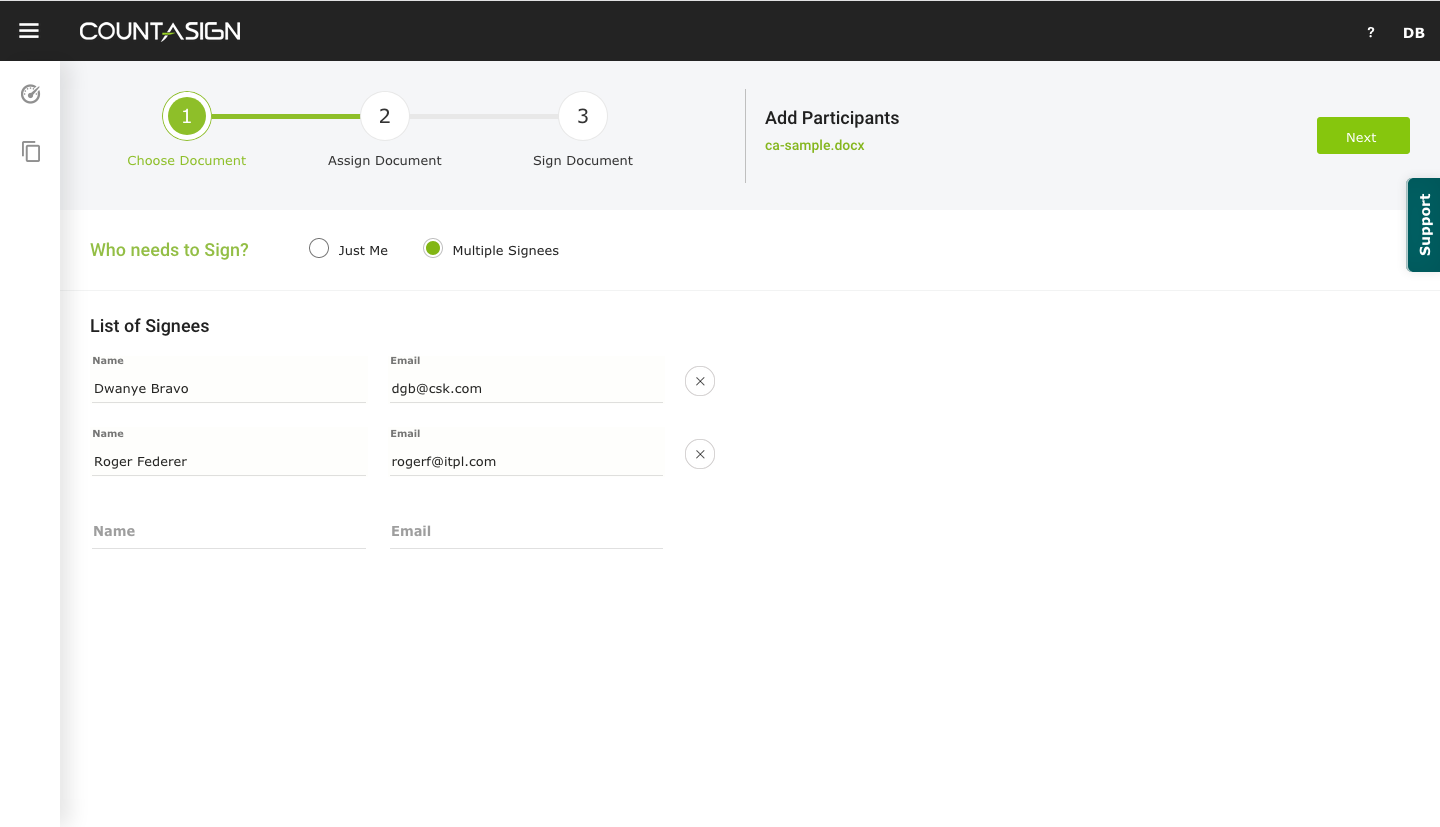Open the hamburger menu
This screenshot has height=827, width=1440.
point(29,31)
